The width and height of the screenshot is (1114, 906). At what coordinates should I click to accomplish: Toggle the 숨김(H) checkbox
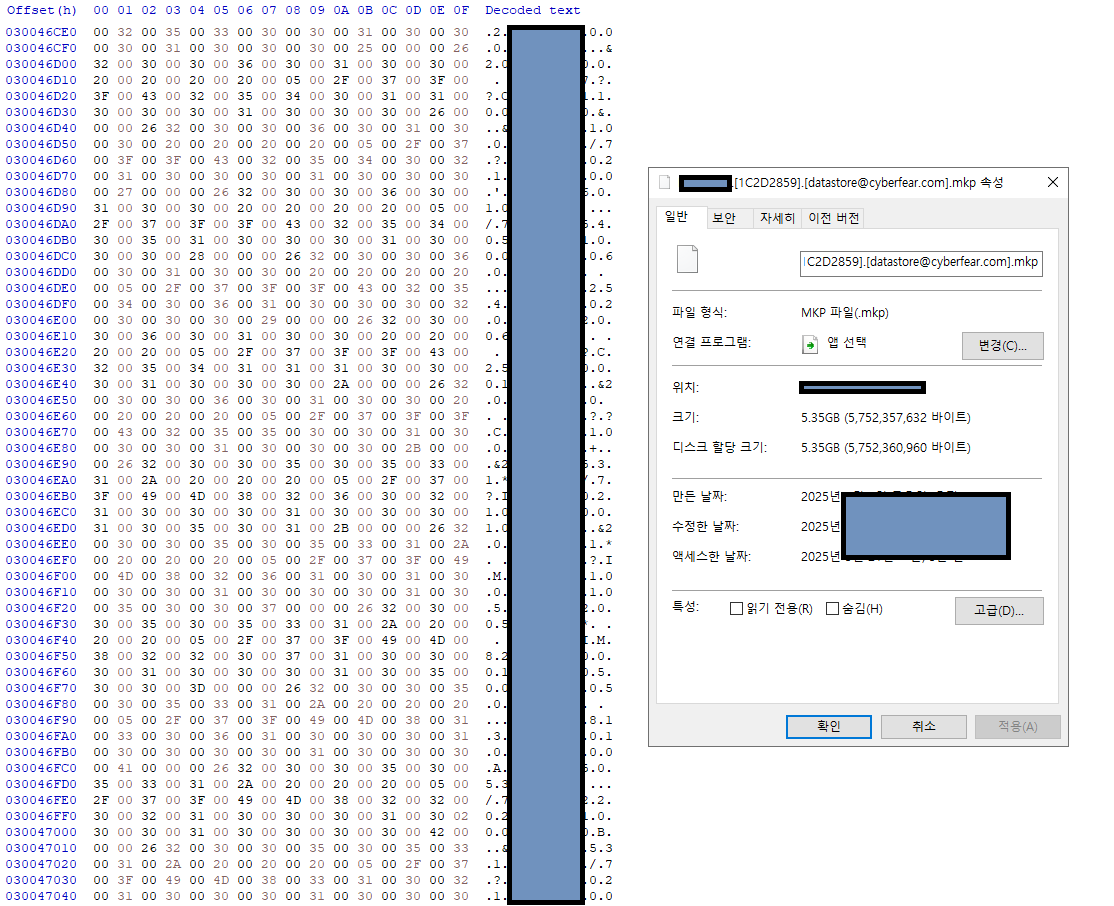pos(832,609)
